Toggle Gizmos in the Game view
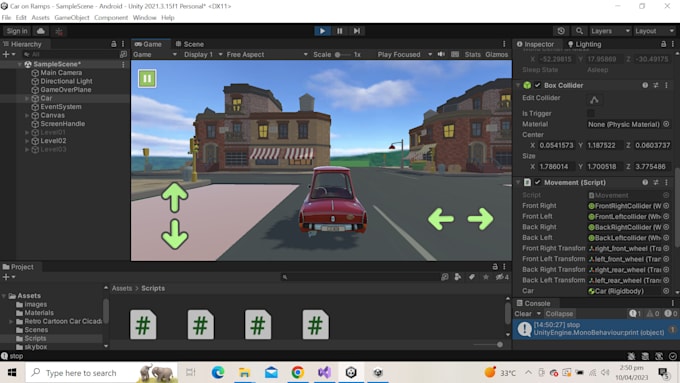The image size is (680, 383). click(497, 54)
